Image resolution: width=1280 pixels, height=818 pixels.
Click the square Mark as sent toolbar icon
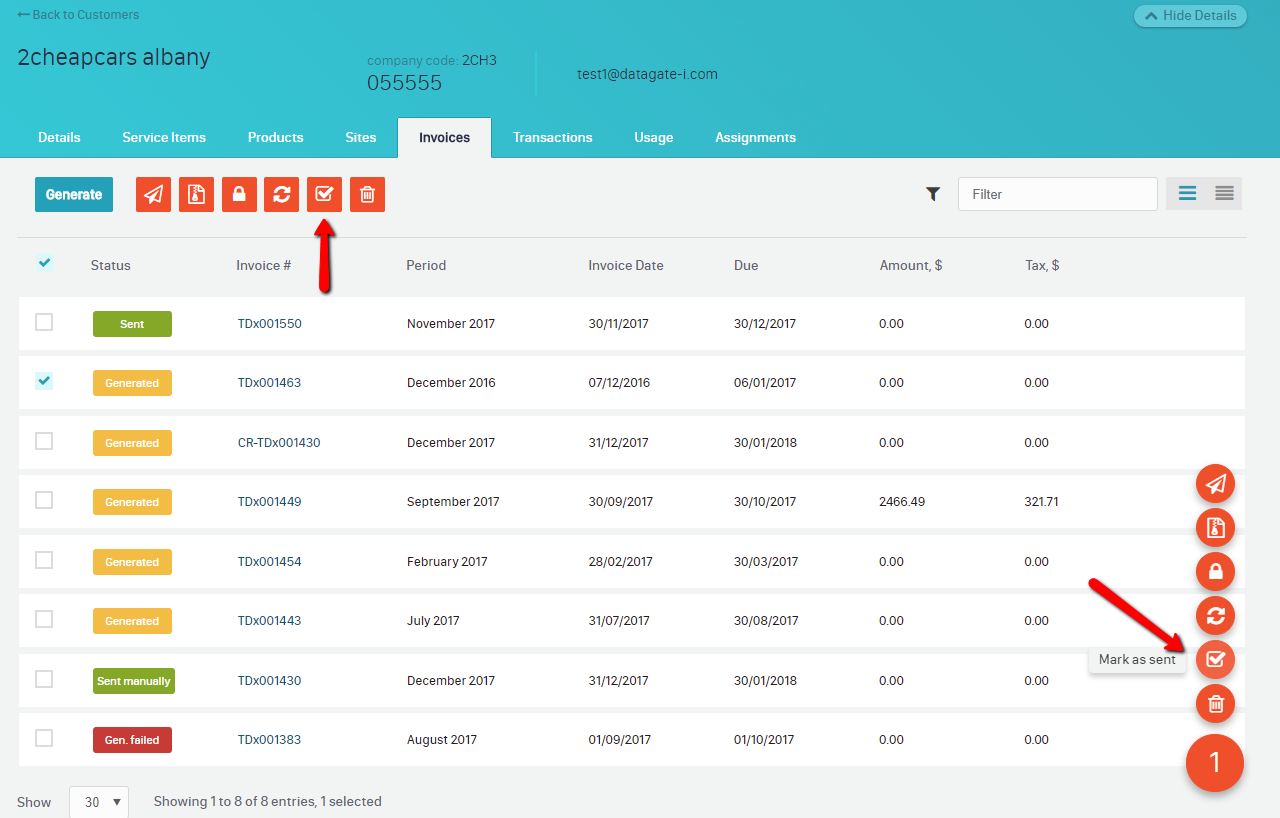324,194
